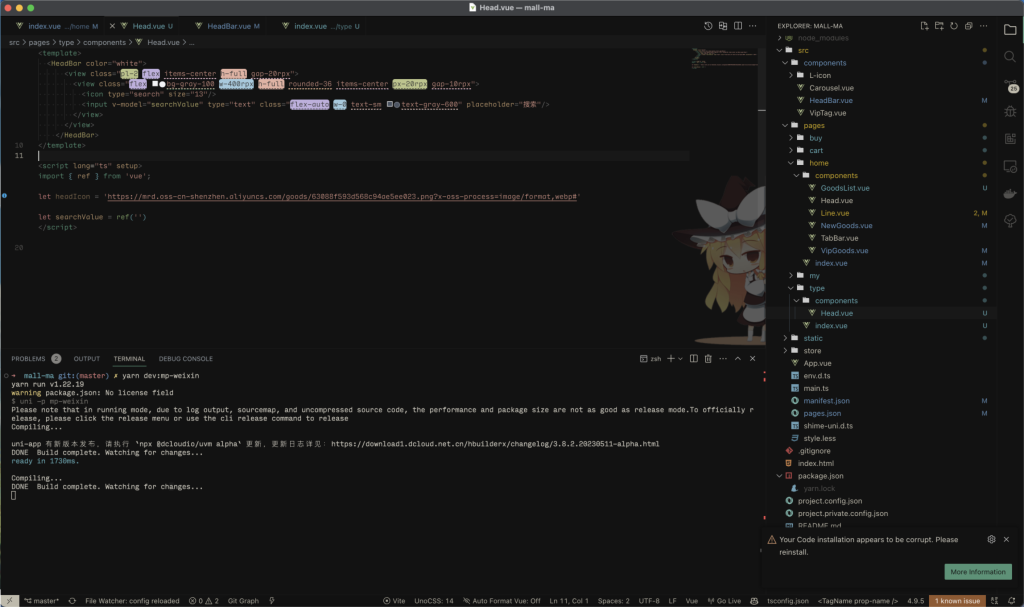Switch to the Debug Console panel tab
This screenshot has height=607, width=1024.
click(x=185, y=358)
